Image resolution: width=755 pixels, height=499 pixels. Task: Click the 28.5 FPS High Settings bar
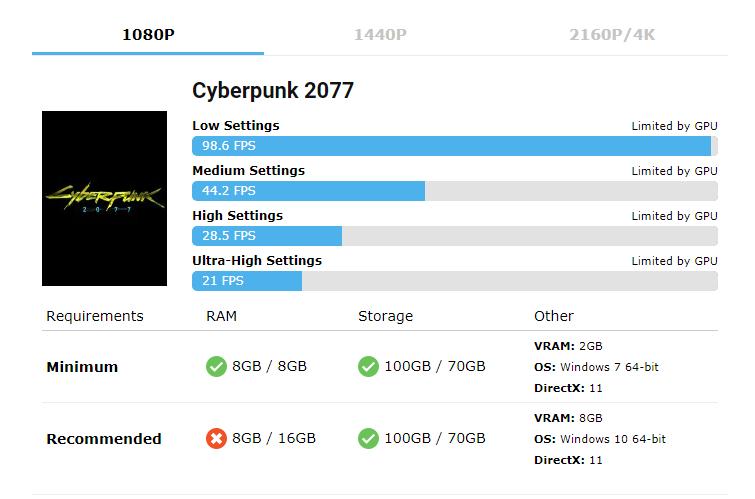455,236
